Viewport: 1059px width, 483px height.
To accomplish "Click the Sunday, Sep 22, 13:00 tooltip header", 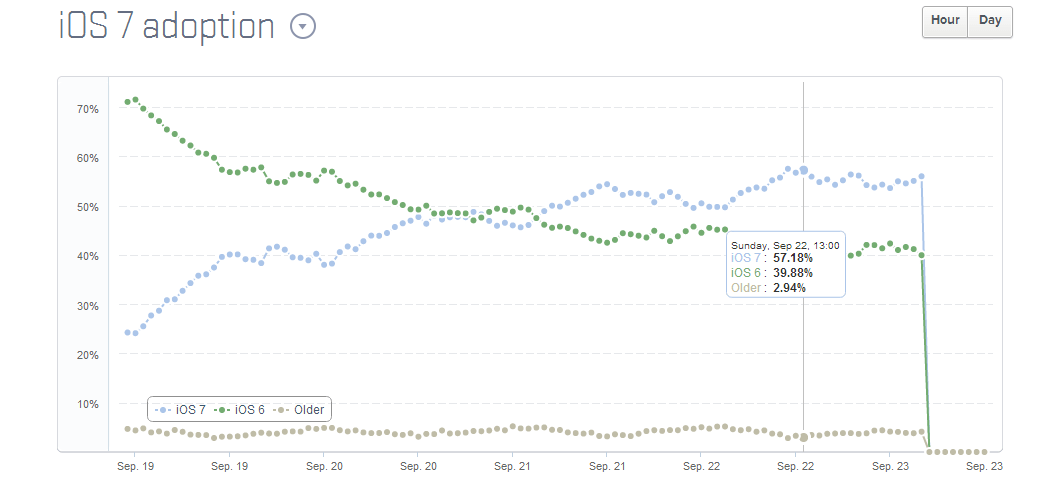I will coord(785,244).
